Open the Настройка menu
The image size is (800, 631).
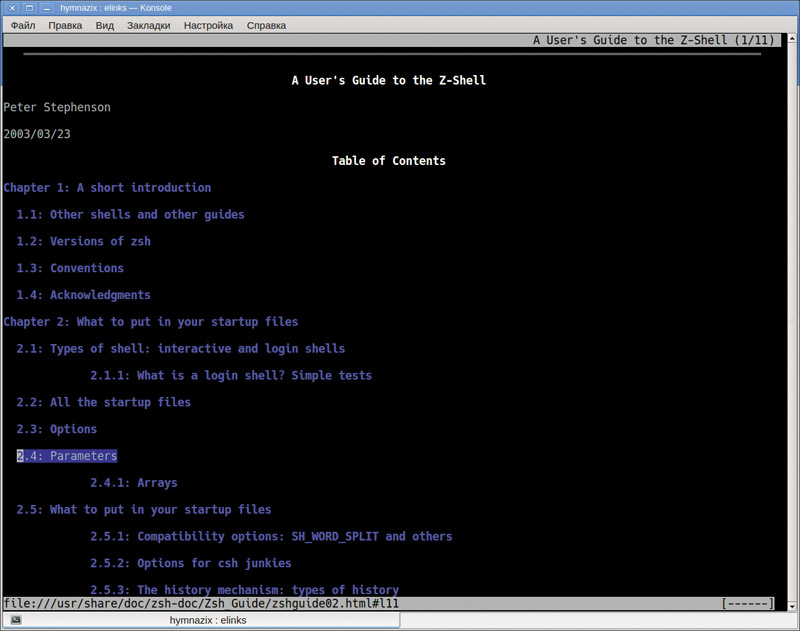tap(208, 26)
